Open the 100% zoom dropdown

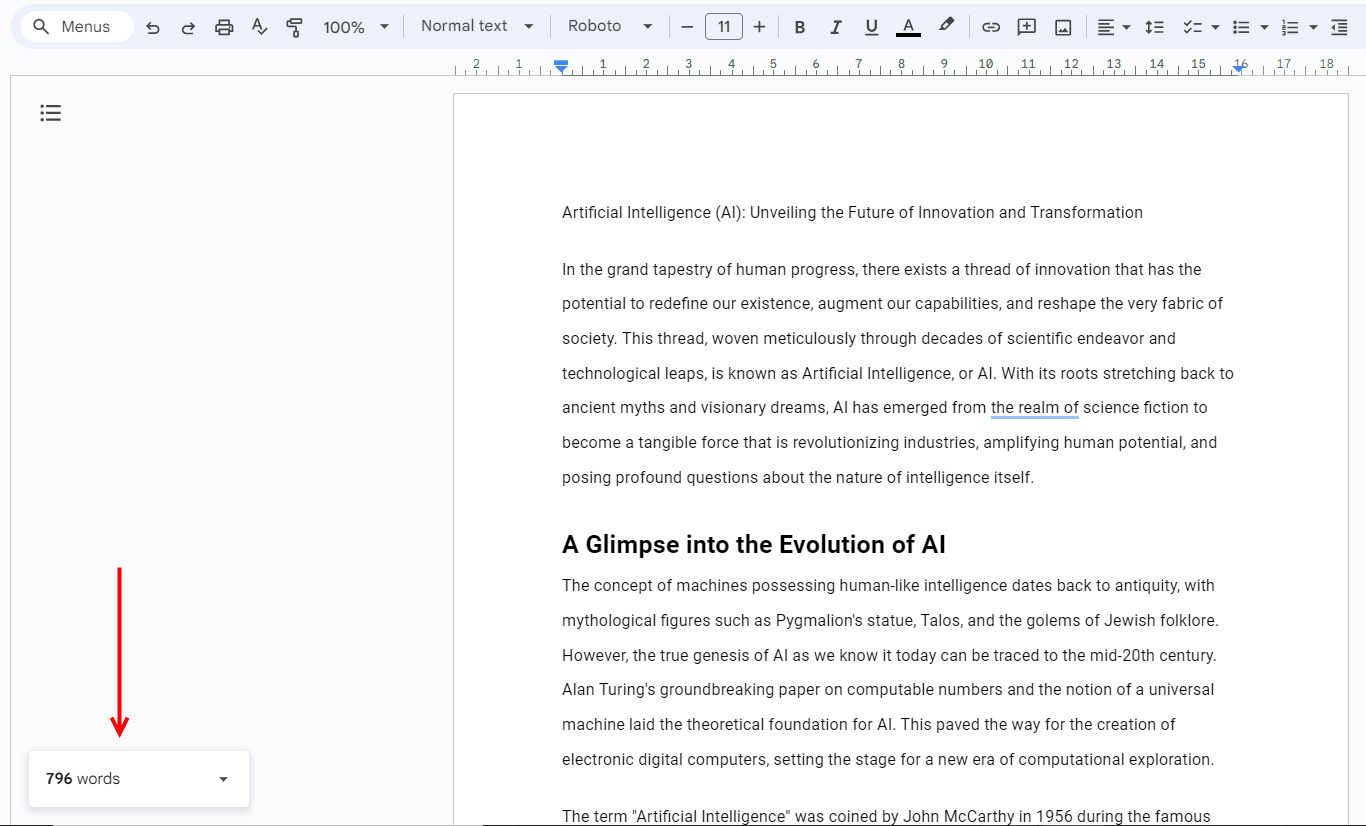click(x=356, y=27)
